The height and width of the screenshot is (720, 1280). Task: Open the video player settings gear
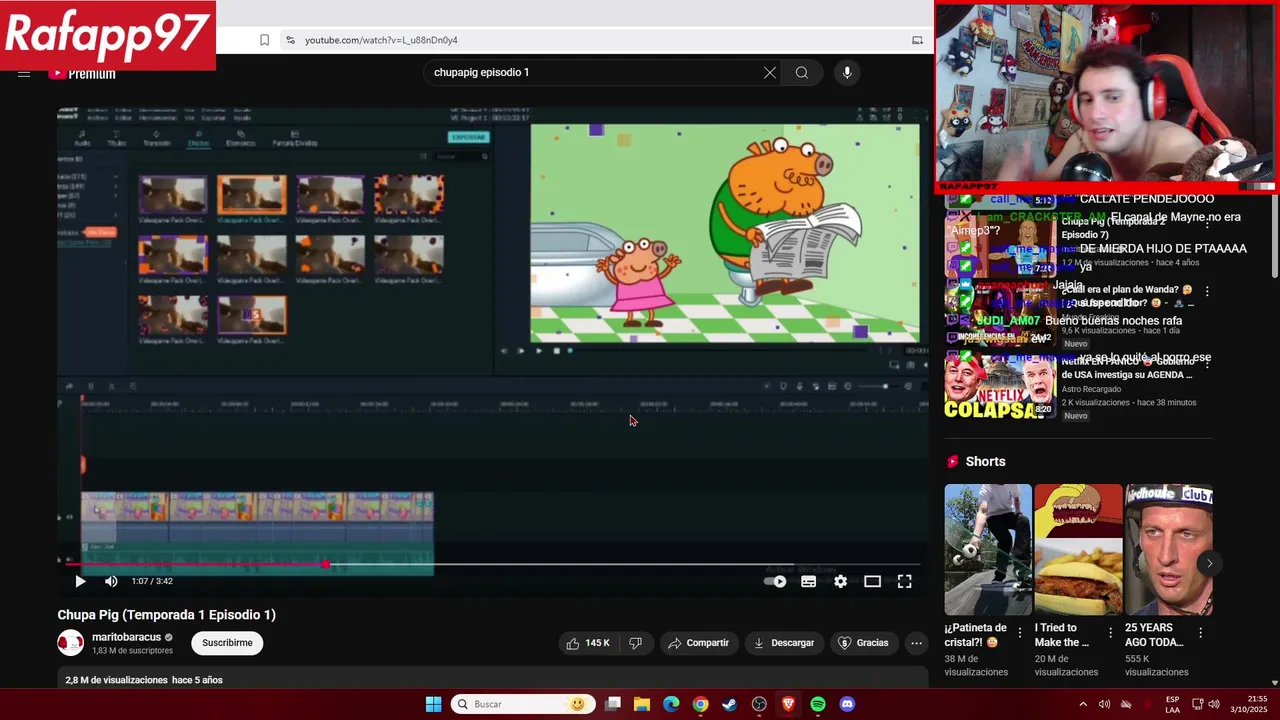840,581
